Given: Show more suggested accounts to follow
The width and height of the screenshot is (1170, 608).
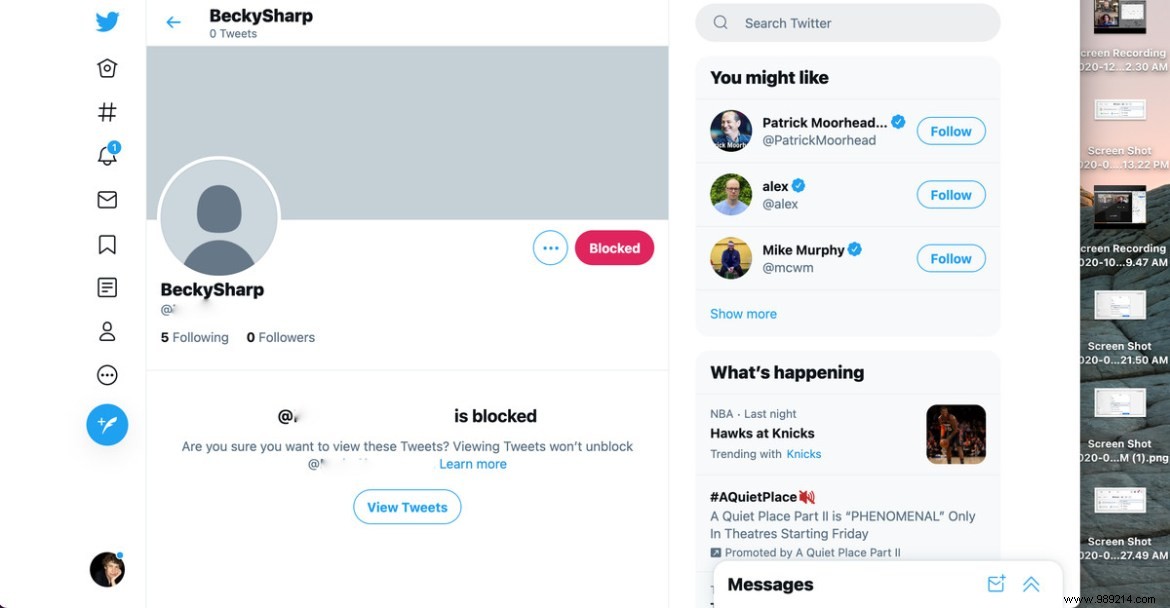Looking at the screenshot, I should coord(743,313).
